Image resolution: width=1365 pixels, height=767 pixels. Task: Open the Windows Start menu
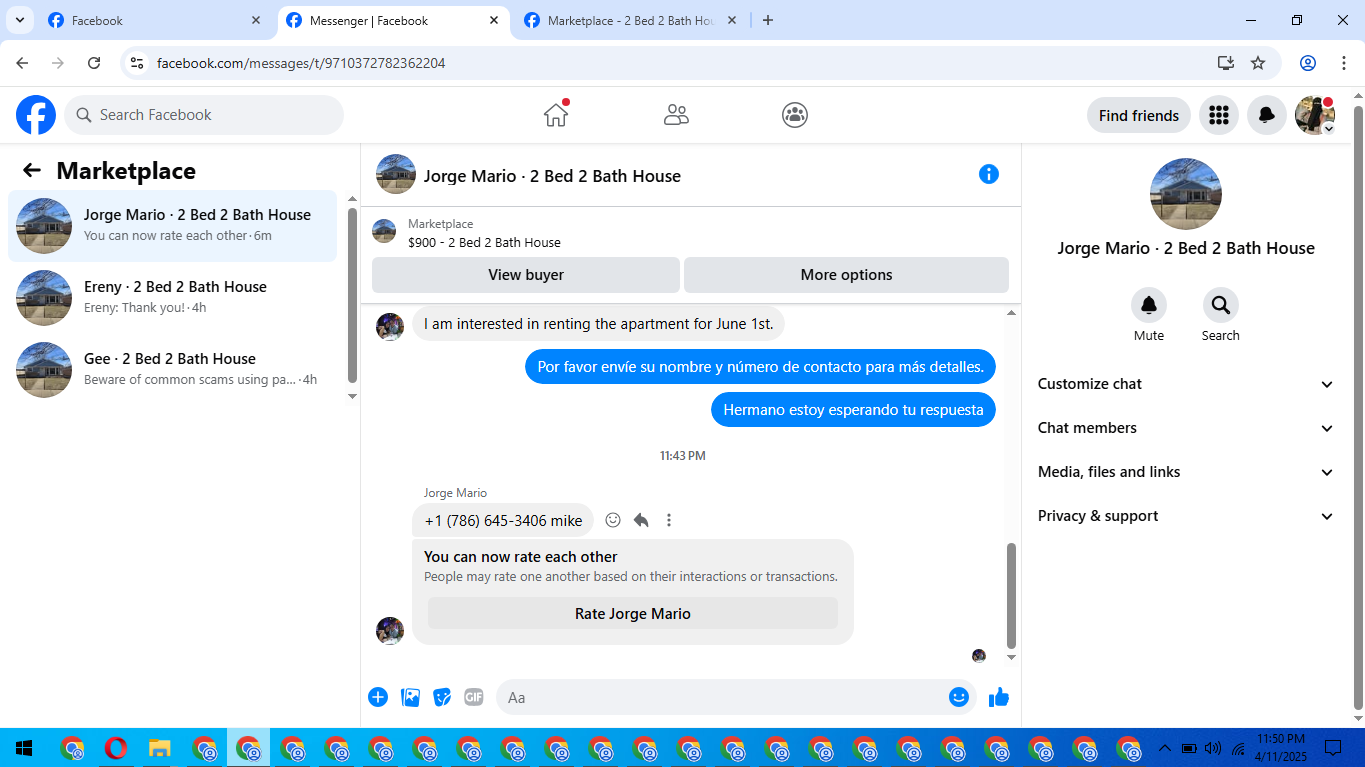point(23,748)
